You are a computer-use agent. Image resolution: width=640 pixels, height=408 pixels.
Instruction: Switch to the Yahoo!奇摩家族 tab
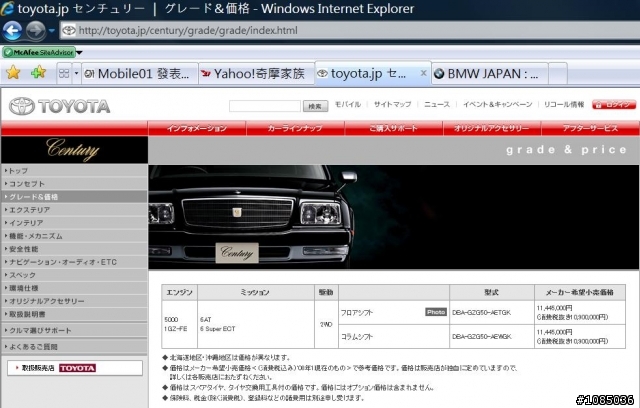pyautogui.click(x=257, y=74)
